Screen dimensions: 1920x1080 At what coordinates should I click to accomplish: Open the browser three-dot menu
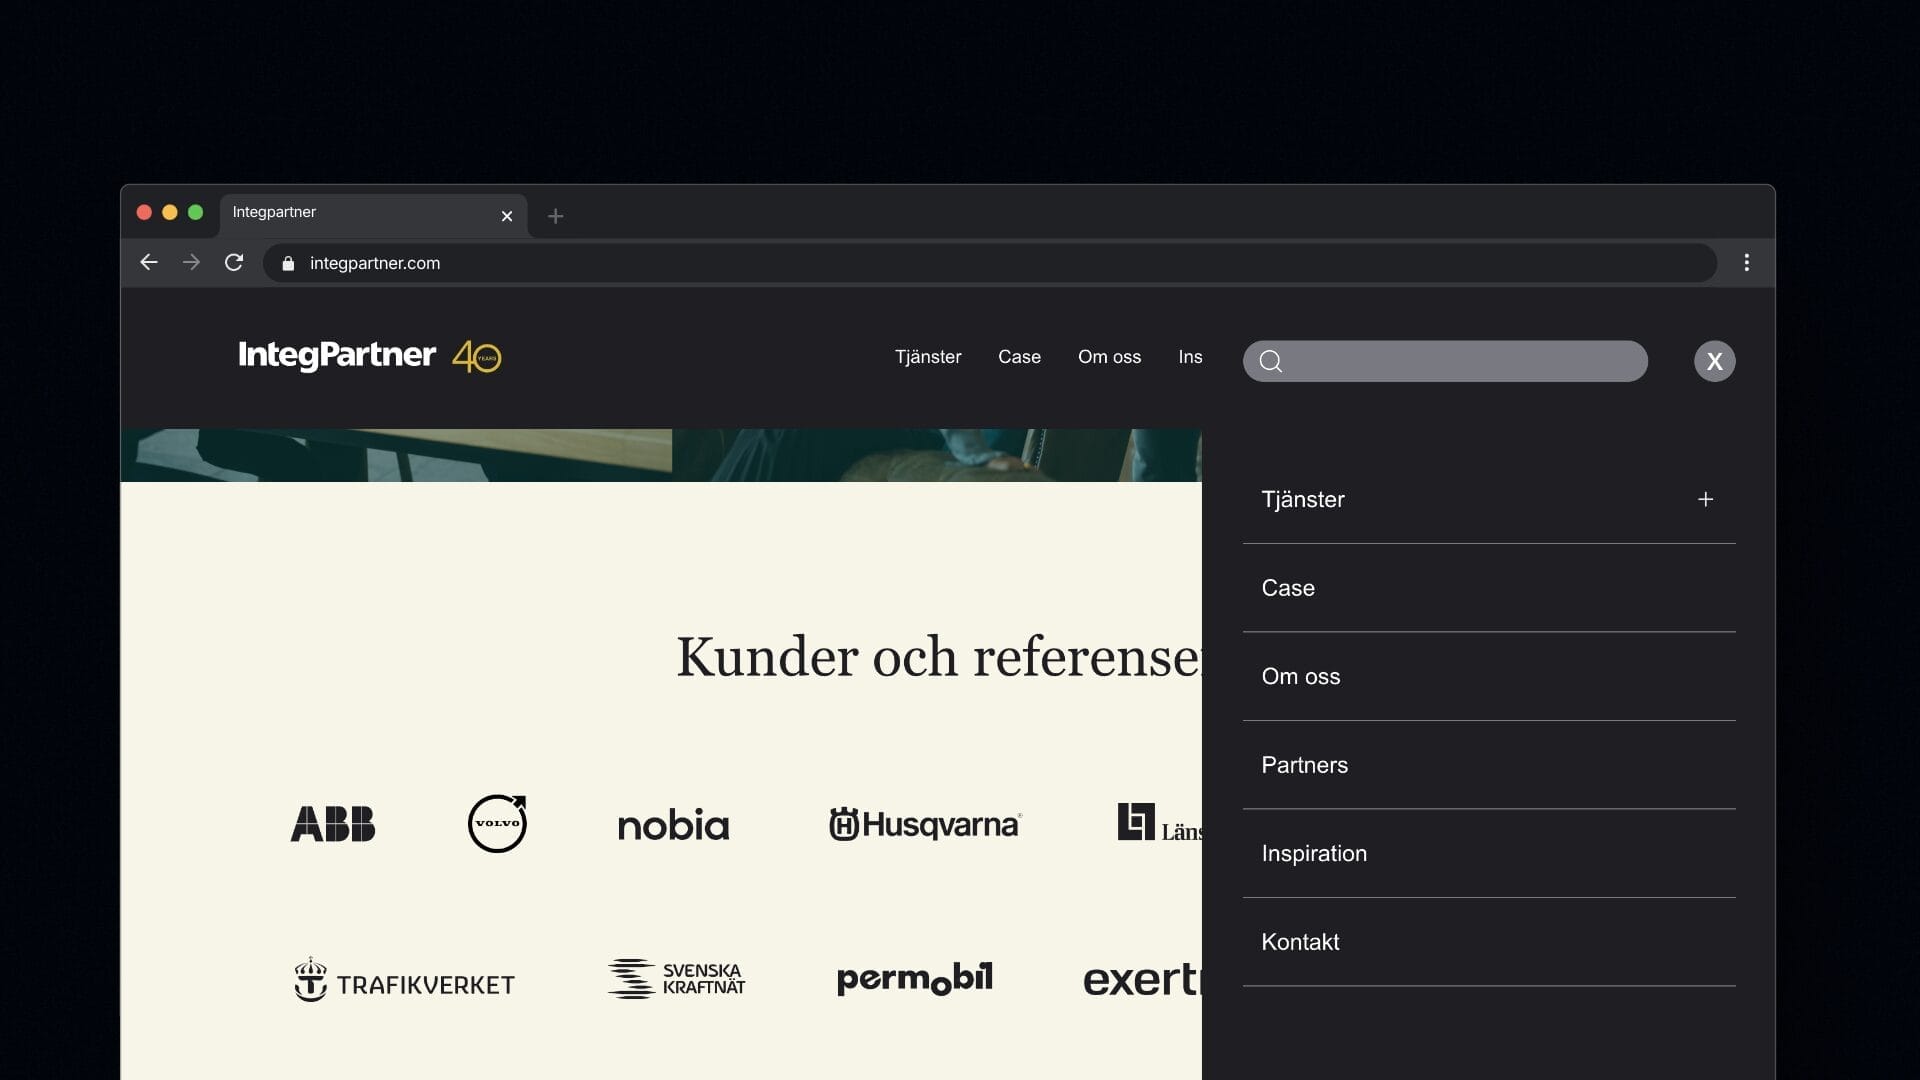click(x=1746, y=262)
